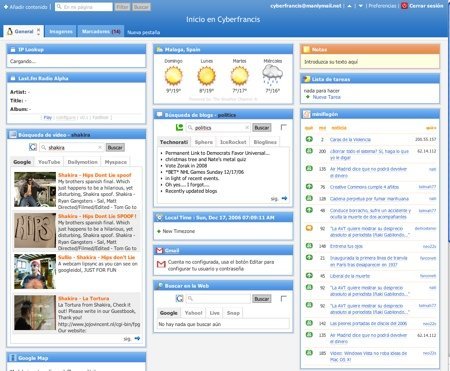Click green vote arrow for Caras de la Violencia
Image resolution: width=450 pixels, height=371 pixels.
point(309,139)
